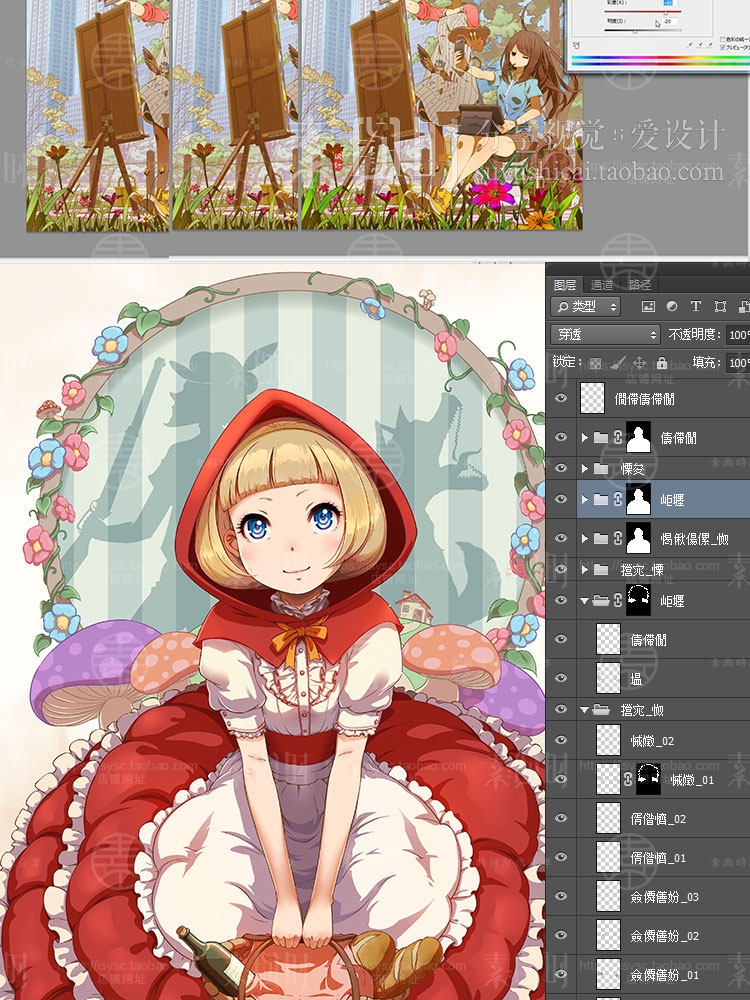The width and height of the screenshot is (750, 1000).
Task: Click mask link icon on 僥僽僩 group
Action: click(617, 438)
